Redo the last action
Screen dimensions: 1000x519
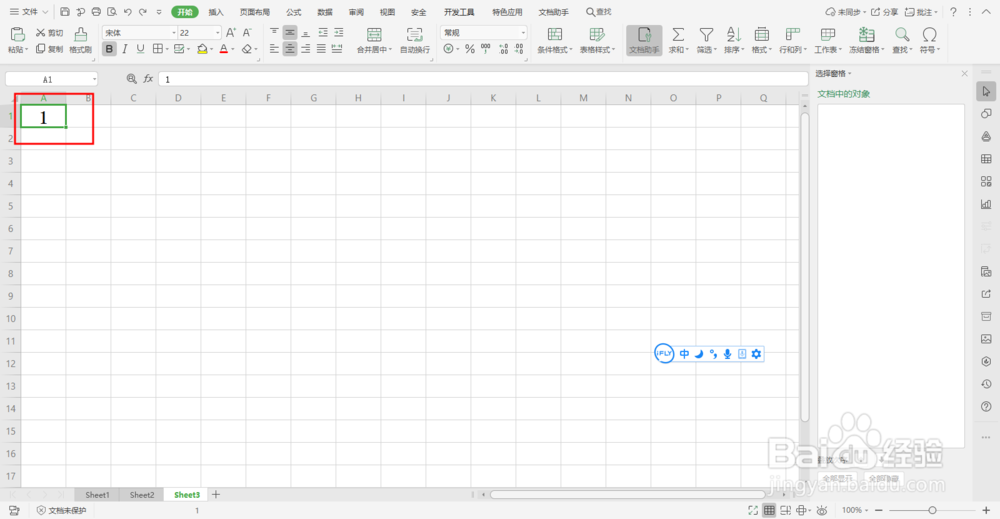click(143, 11)
